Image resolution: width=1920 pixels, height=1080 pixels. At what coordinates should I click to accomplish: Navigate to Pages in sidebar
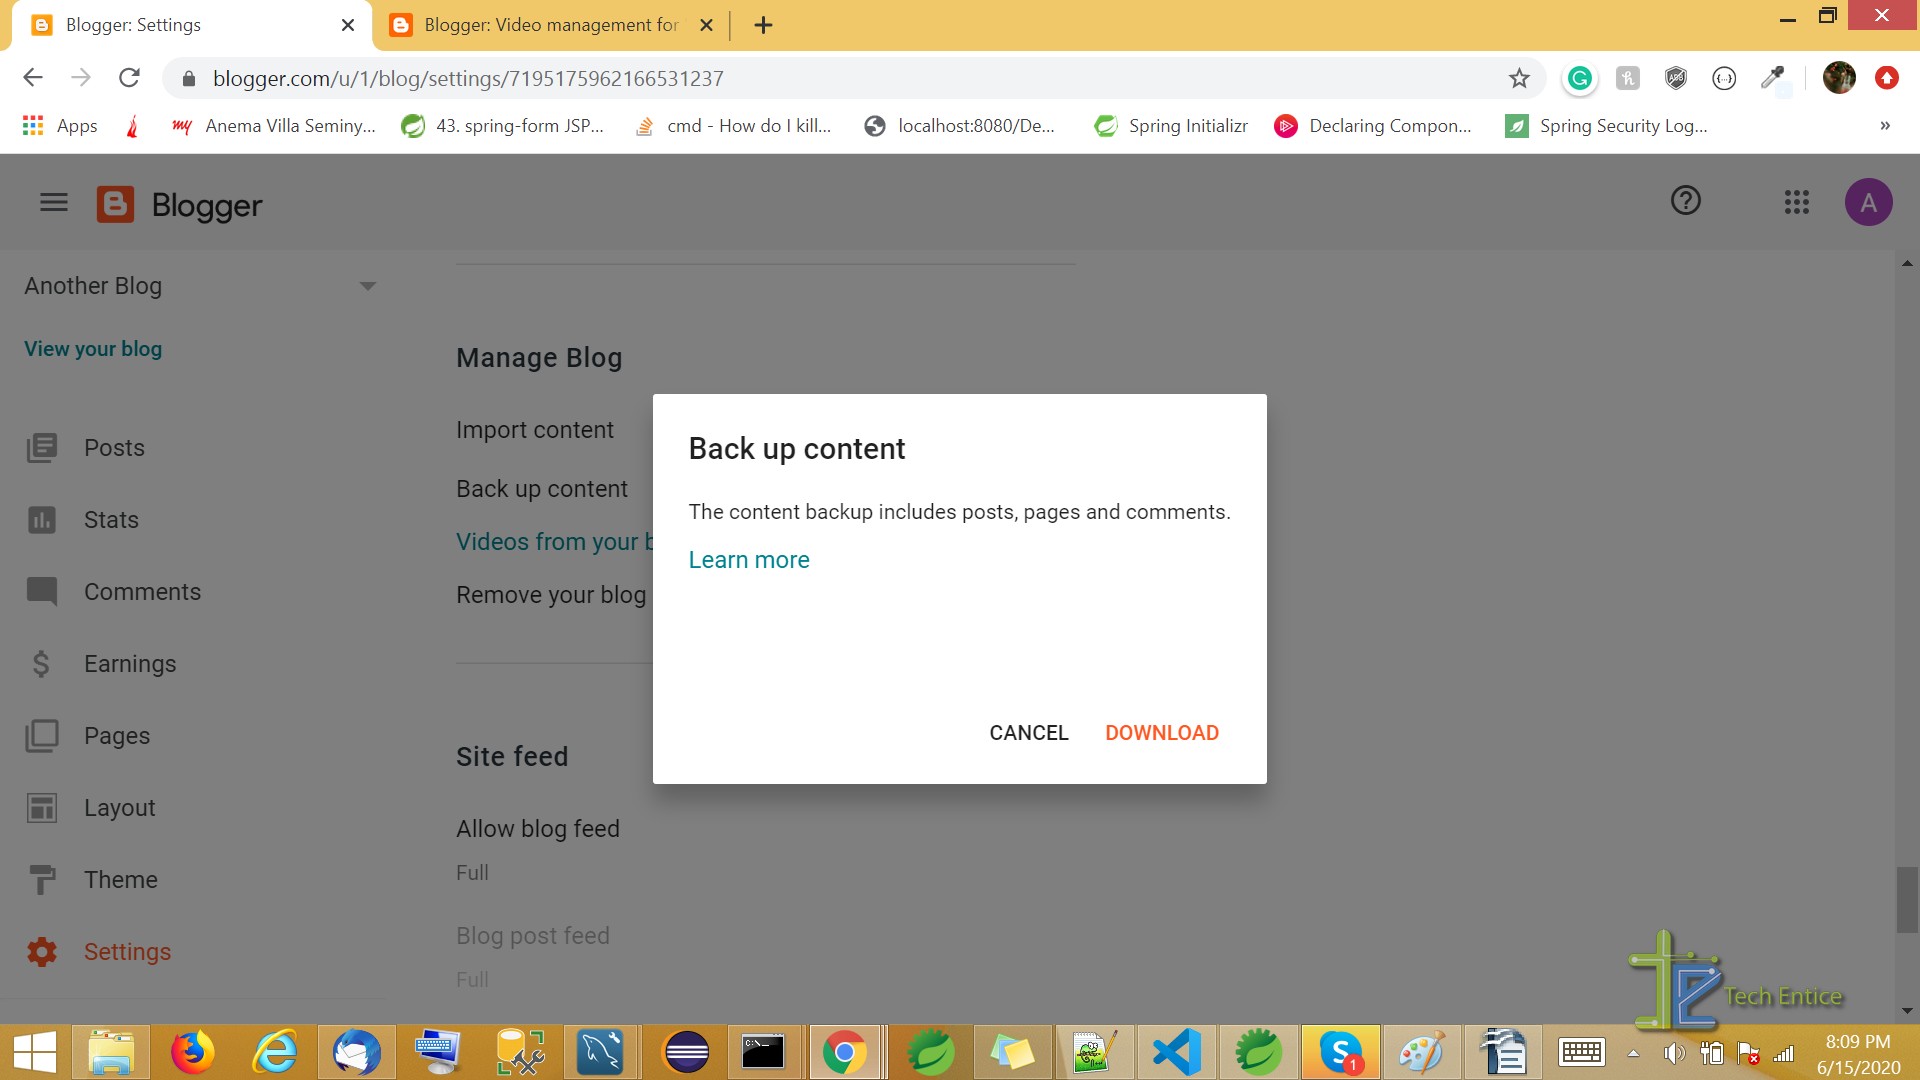click(x=116, y=735)
